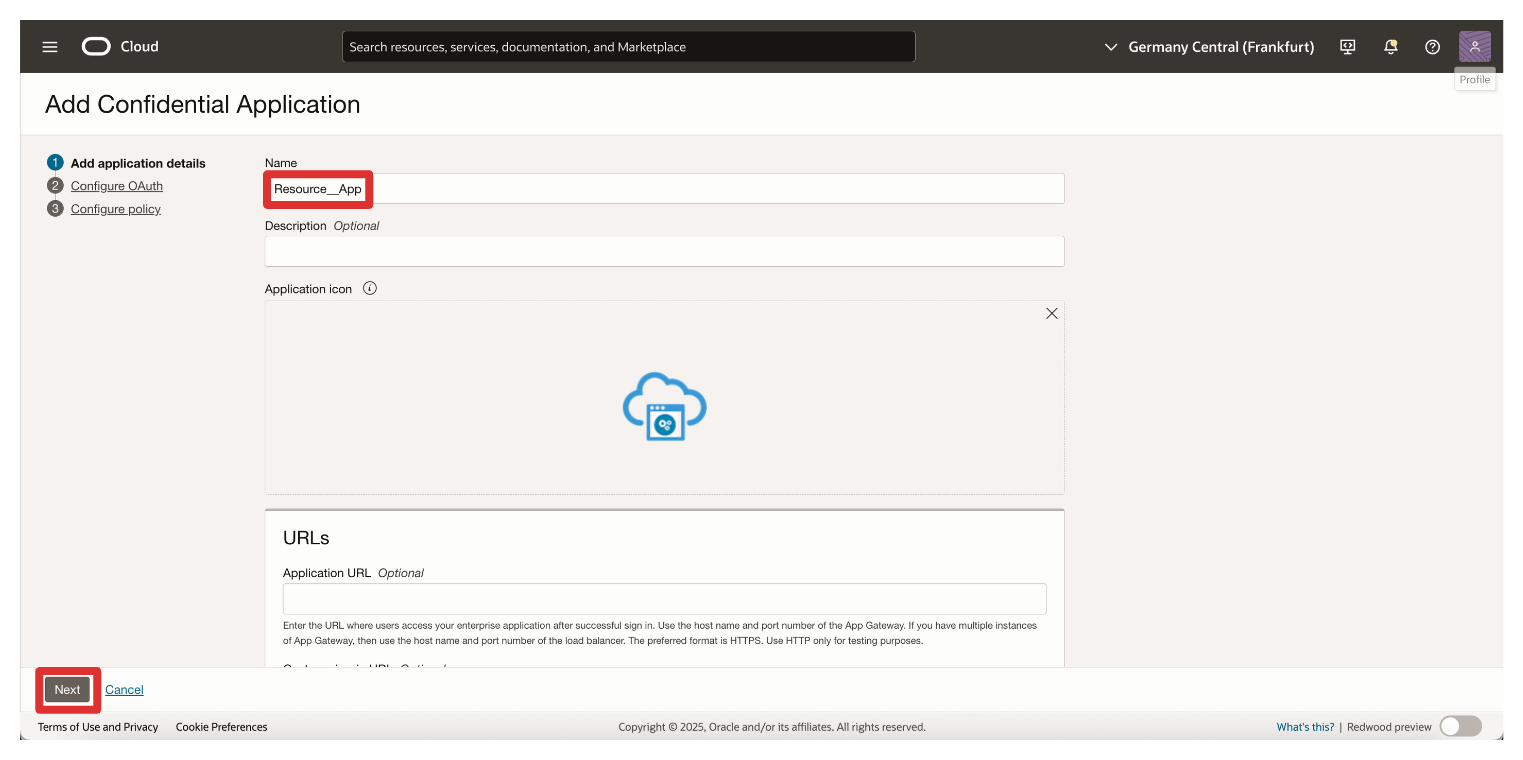
Task: Open the notifications bell icon
Action: pos(1390,47)
